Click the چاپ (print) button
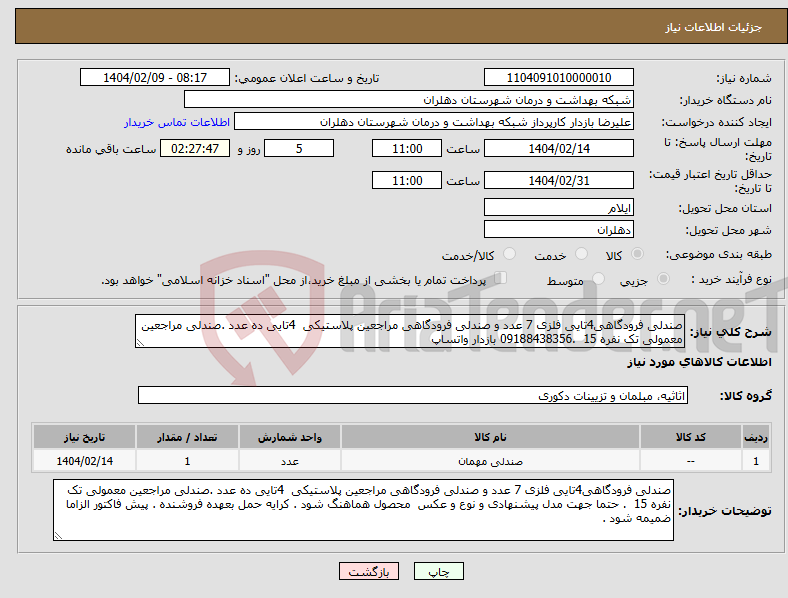The height and width of the screenshot is (598, 788). pyautogui.click(x=438, y=571)
